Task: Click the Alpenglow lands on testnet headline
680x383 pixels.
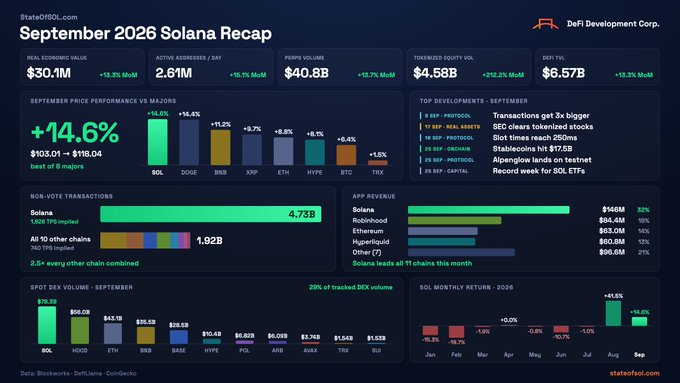Action: (542, 160)
